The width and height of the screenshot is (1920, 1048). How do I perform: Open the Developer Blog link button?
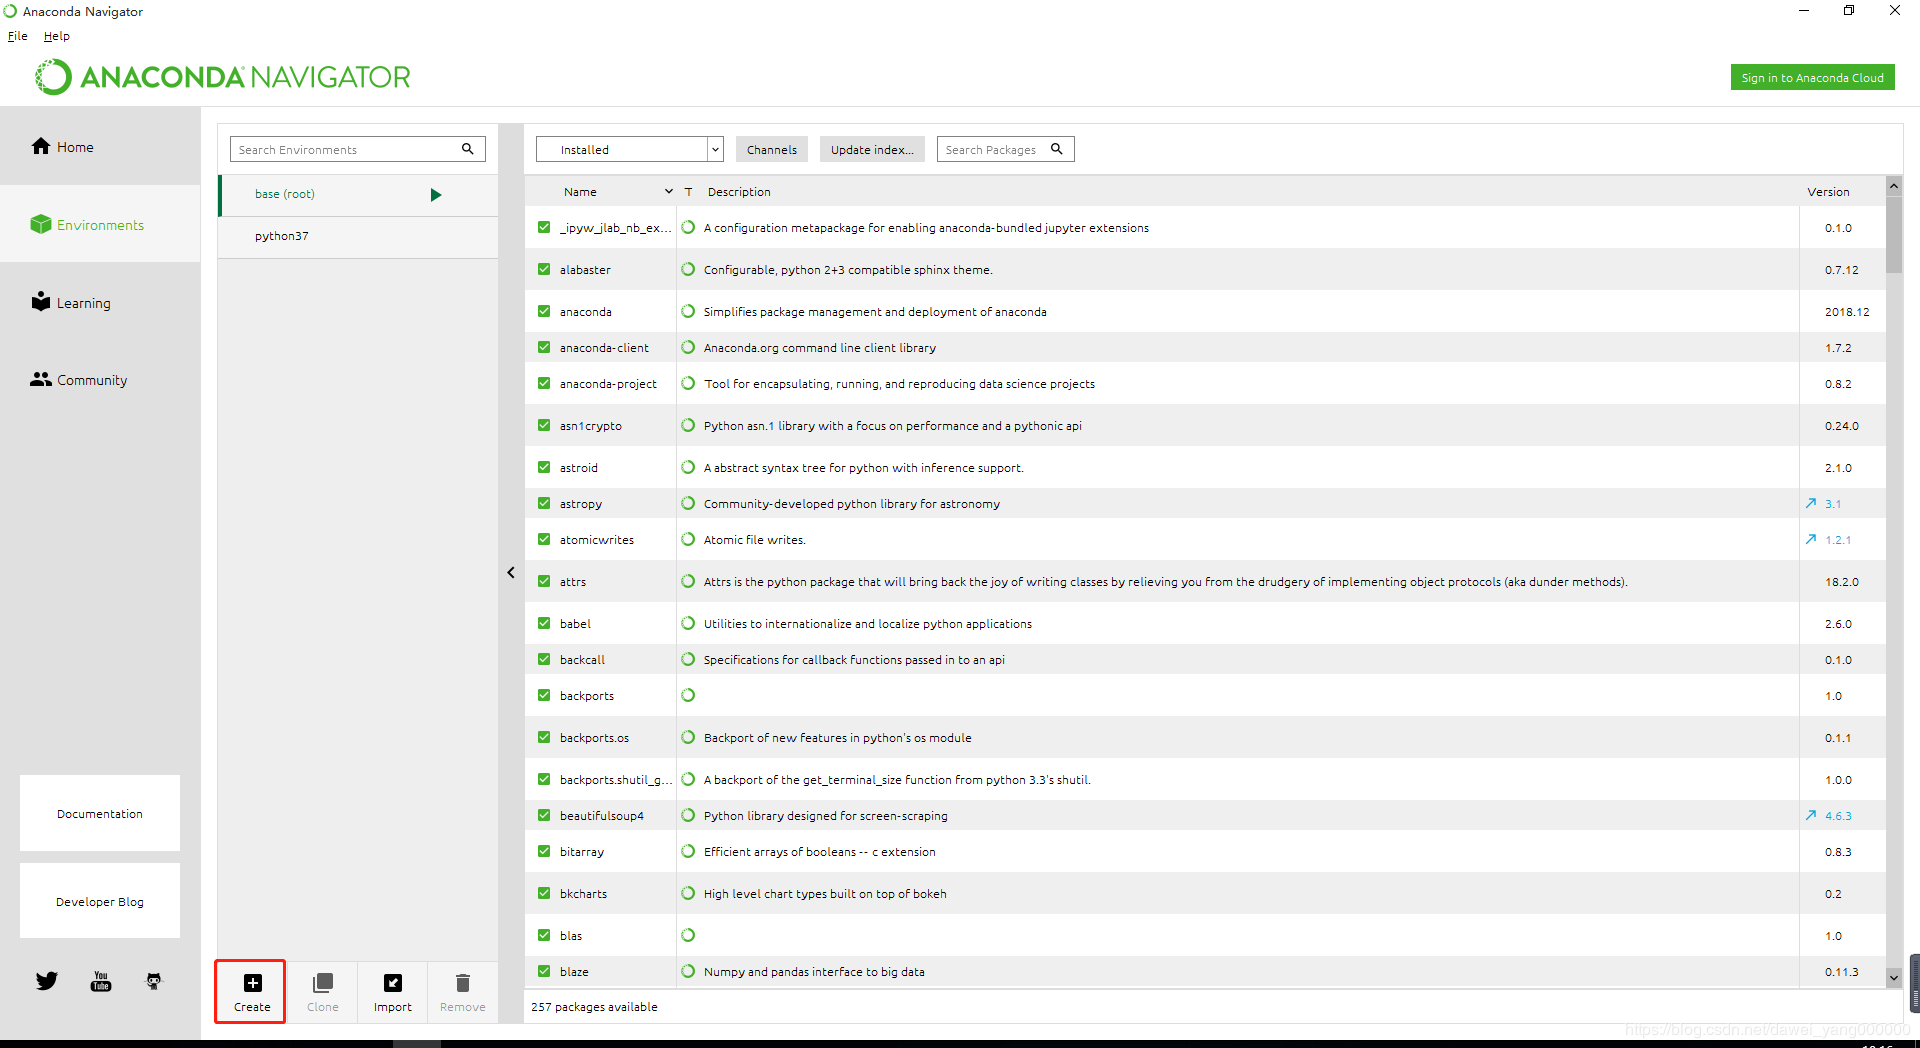[x=100, y=901]
